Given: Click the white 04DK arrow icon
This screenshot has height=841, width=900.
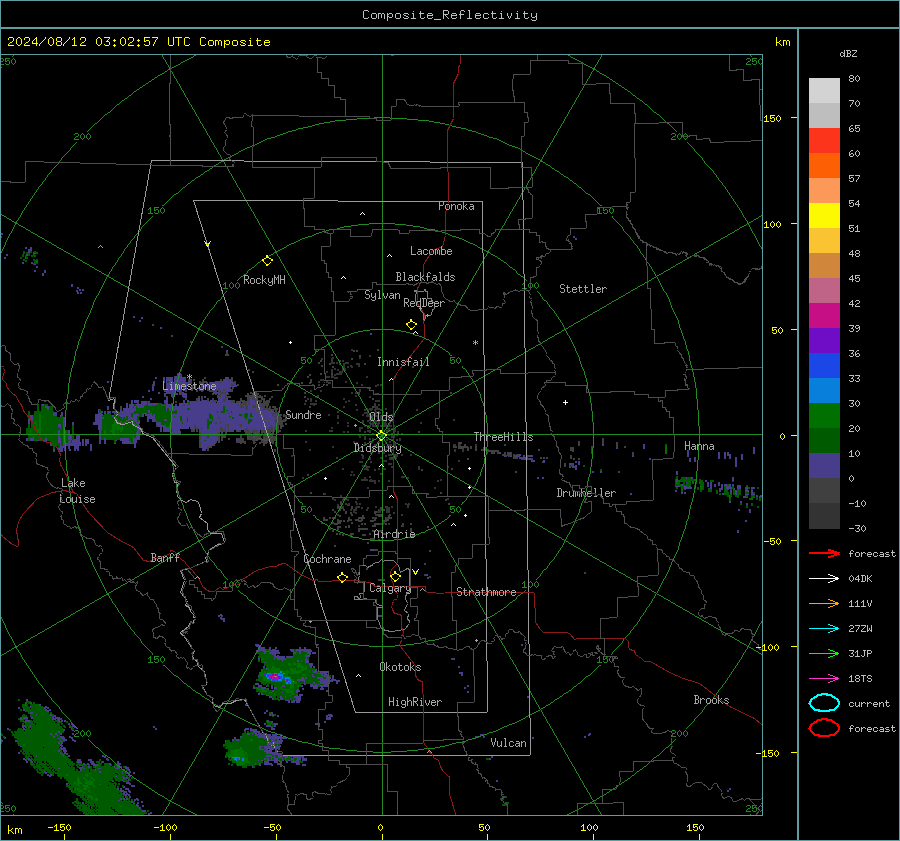Looking at the screenshot, I should pyautogui.click(x=824, y=578).
